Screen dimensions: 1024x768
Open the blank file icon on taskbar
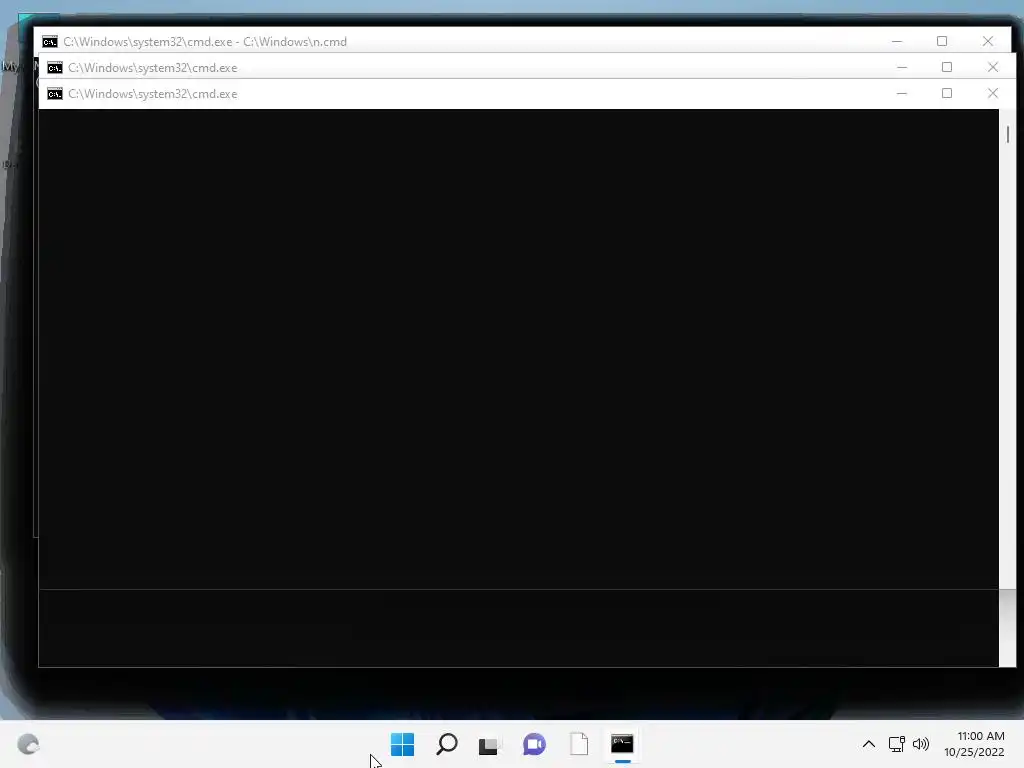pyautogui.click(x=579, y=744)
